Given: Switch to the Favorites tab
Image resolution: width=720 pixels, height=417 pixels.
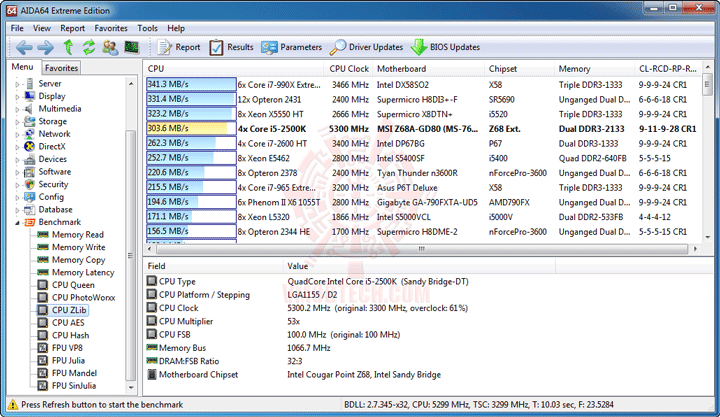Looking at the screenshot, I should [61, 68].
